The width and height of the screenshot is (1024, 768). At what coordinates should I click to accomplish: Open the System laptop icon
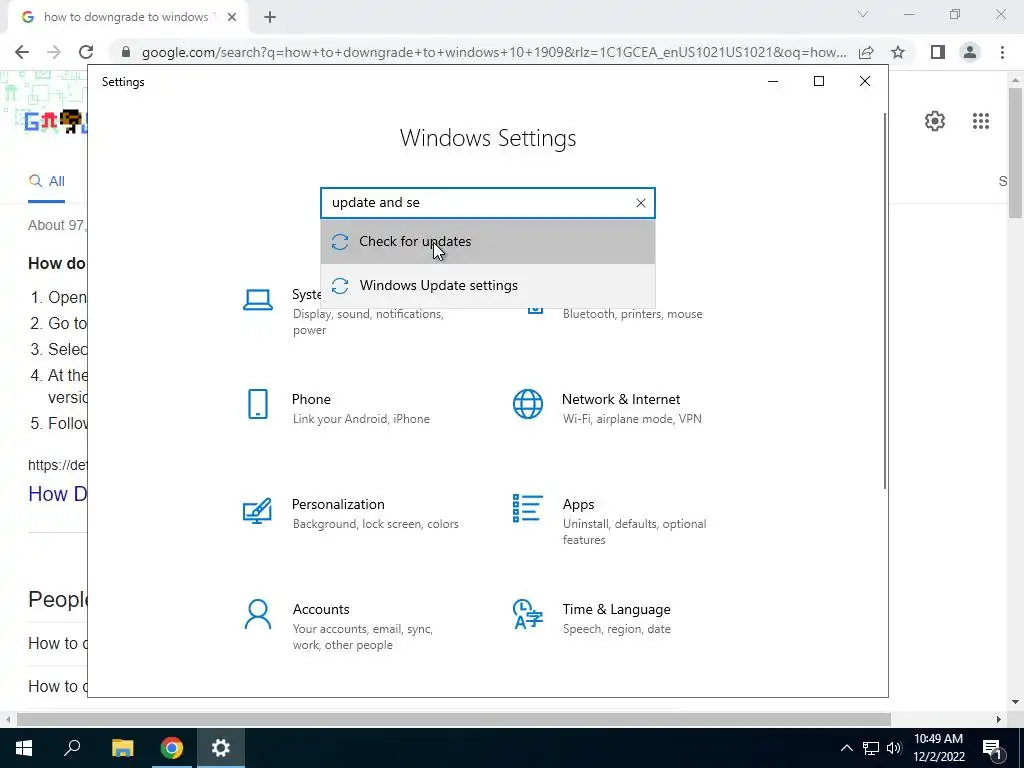click(x=258, y=300)
